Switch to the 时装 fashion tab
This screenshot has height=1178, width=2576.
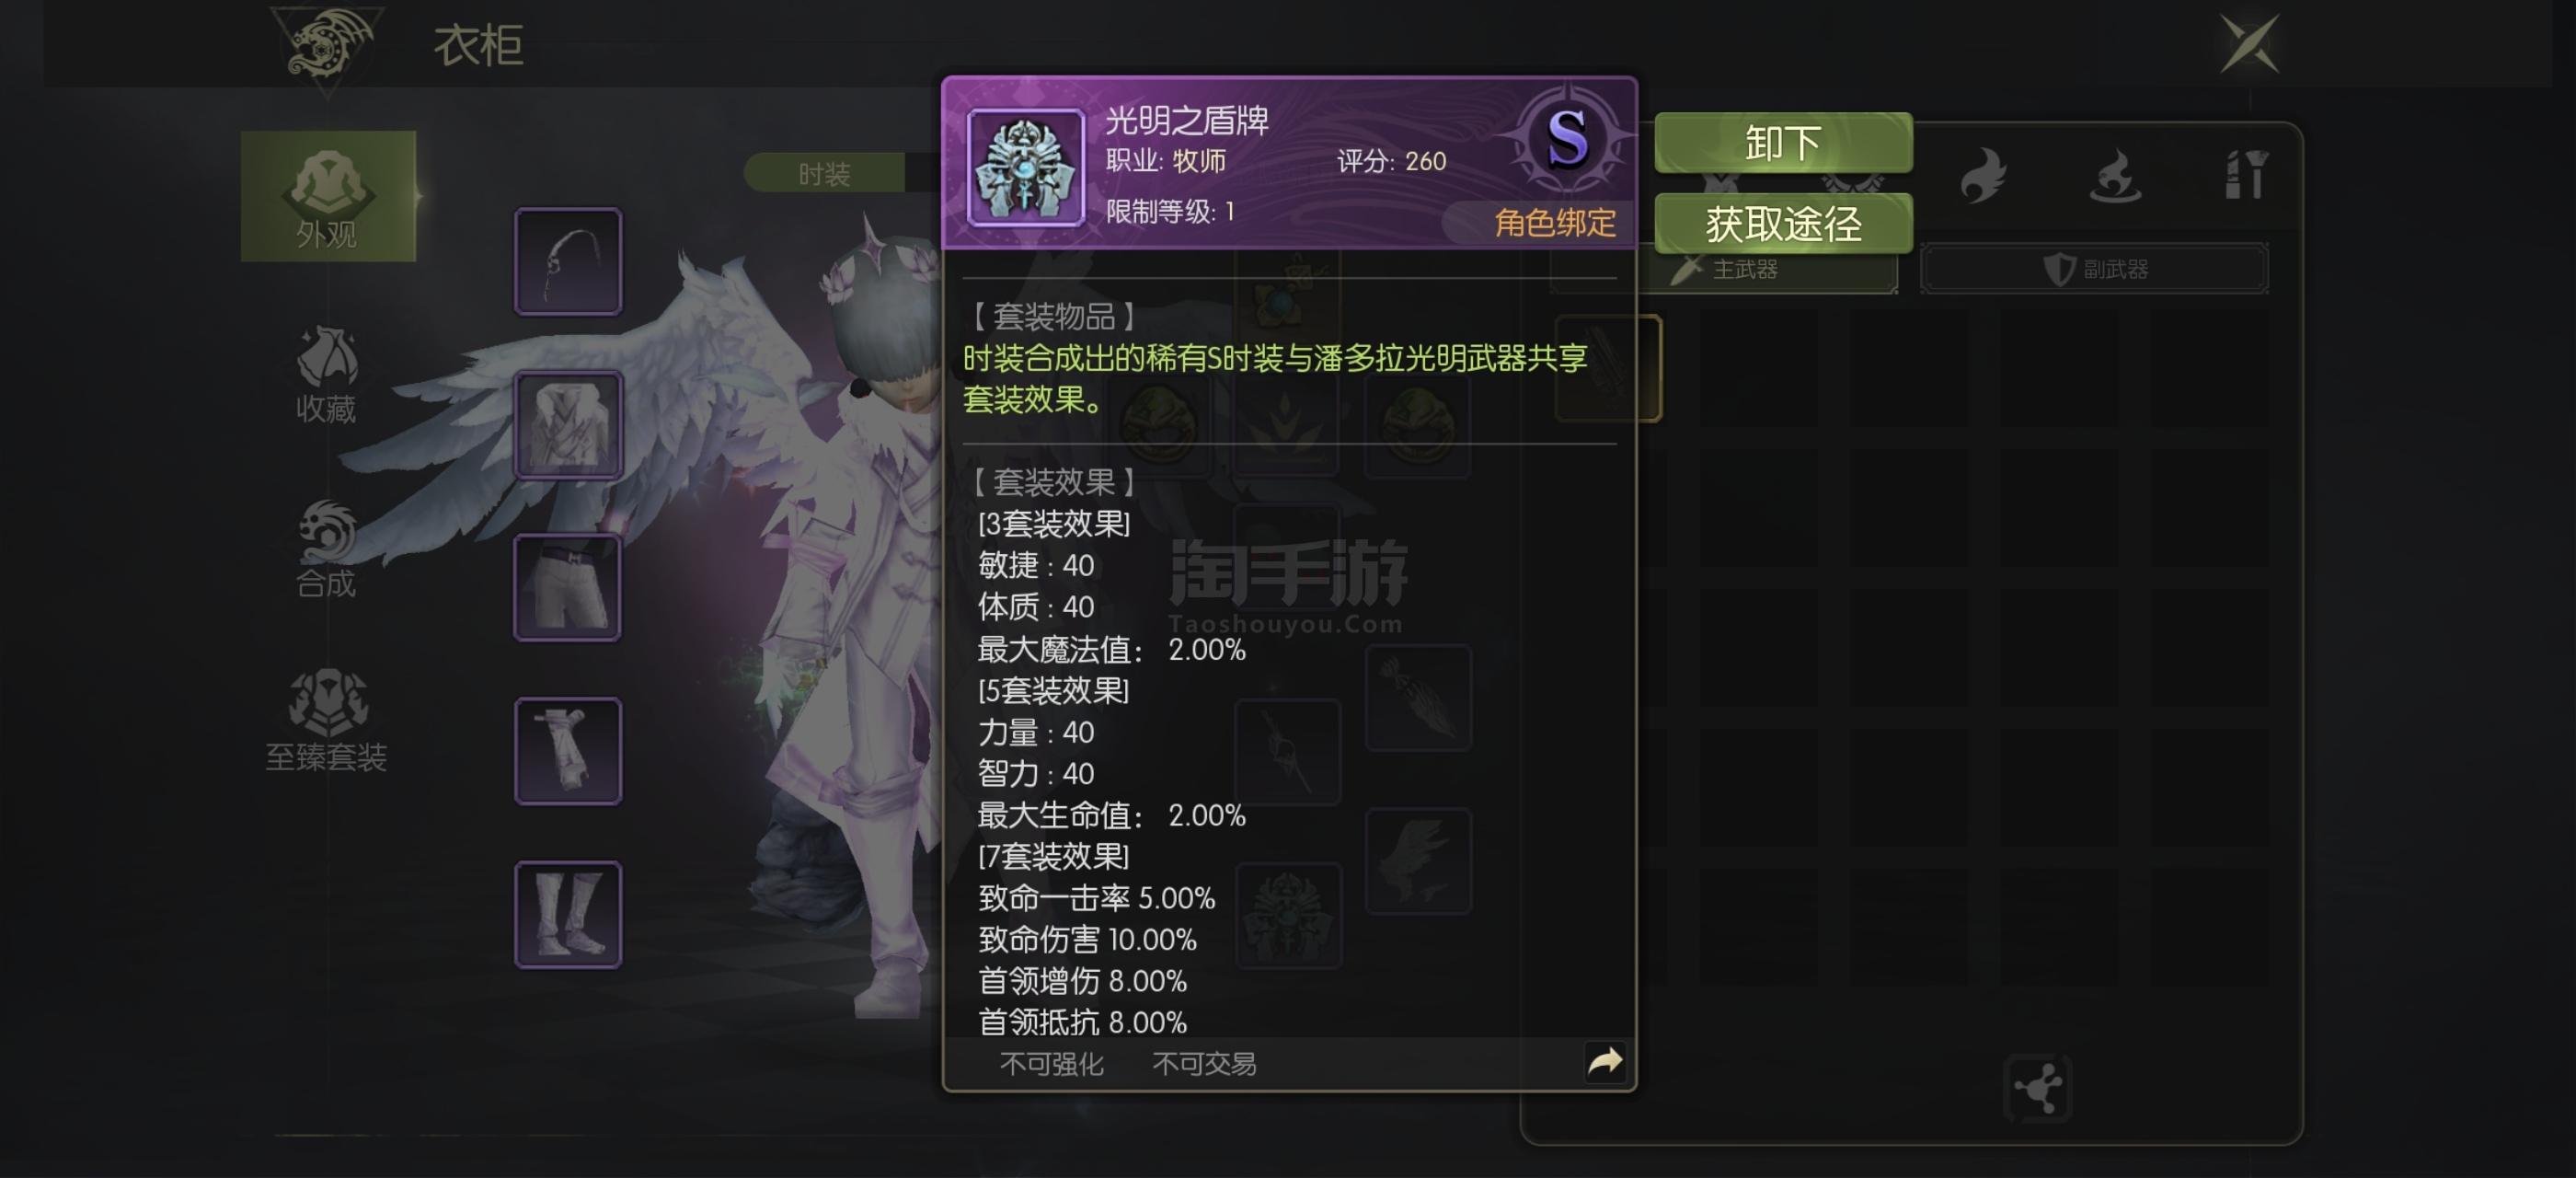pyautogui.click(x=824, y=173)
